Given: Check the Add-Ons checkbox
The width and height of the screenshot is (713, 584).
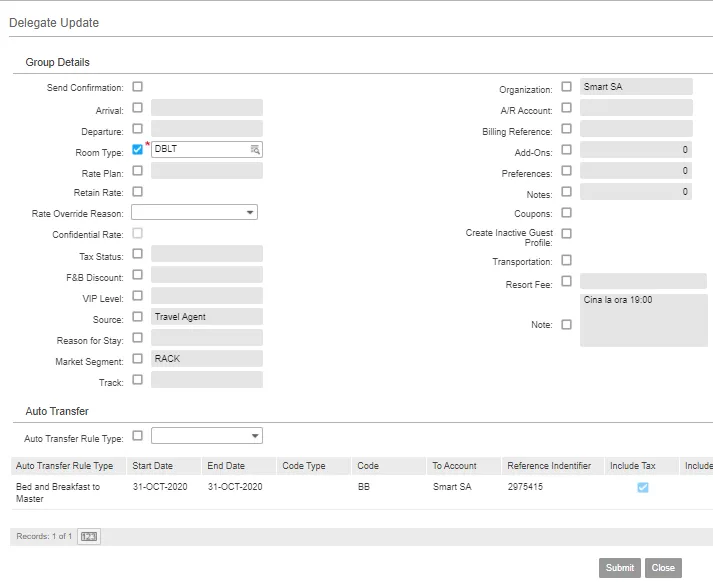Looking at the screenshot, I should (x=566, y=150).
